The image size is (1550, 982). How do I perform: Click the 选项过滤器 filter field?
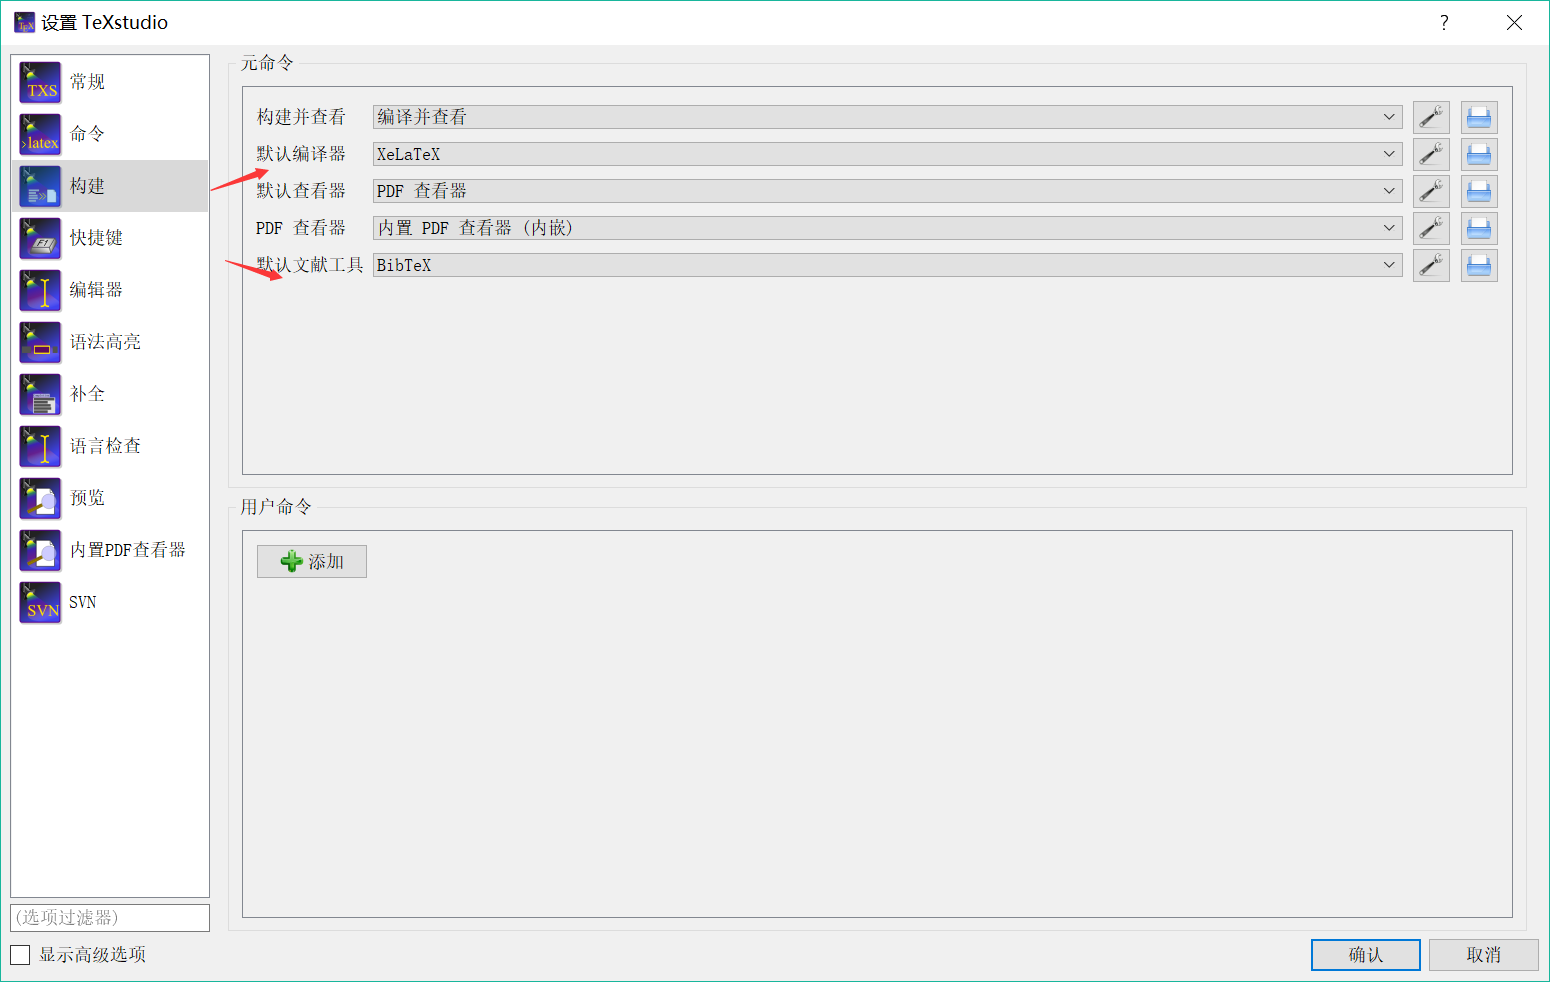[110, 917]
